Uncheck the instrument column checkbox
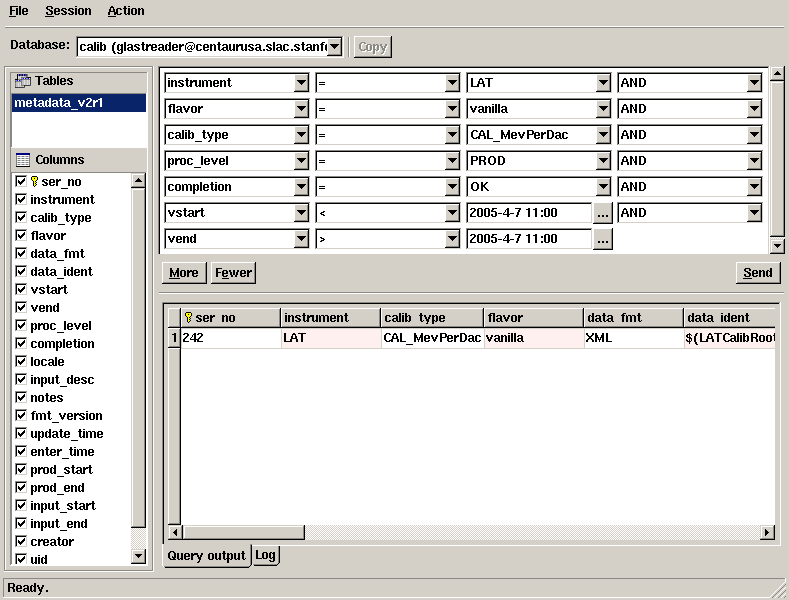Image resolution: width=789 pixels, height=600 pixels. click(21, 200)
